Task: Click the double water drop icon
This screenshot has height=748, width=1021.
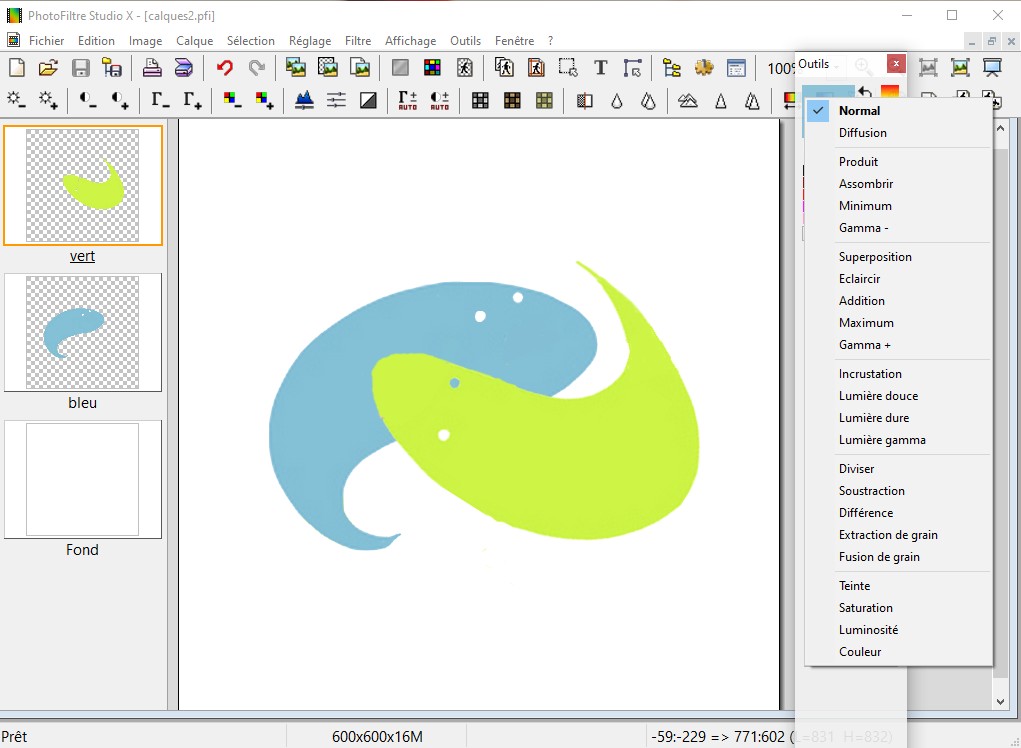Action: (x=649, y=100)
